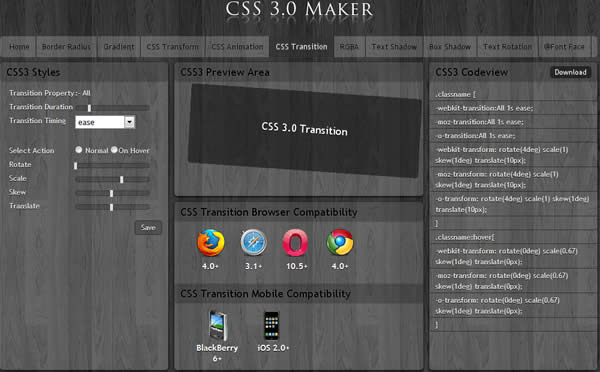Open the @Font Face tab

[x=564, y=47]
